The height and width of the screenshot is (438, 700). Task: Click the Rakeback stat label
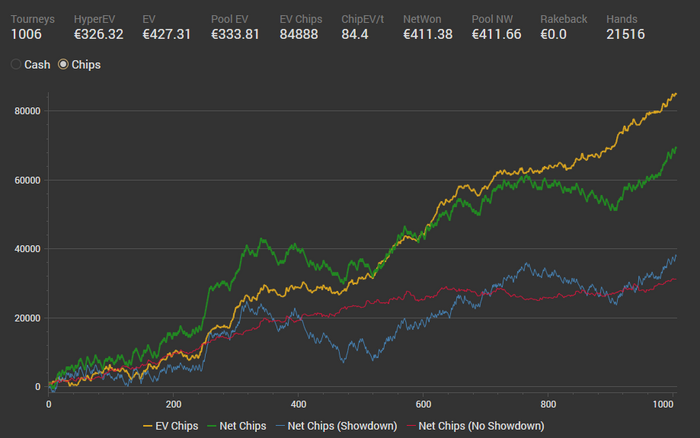564,19
